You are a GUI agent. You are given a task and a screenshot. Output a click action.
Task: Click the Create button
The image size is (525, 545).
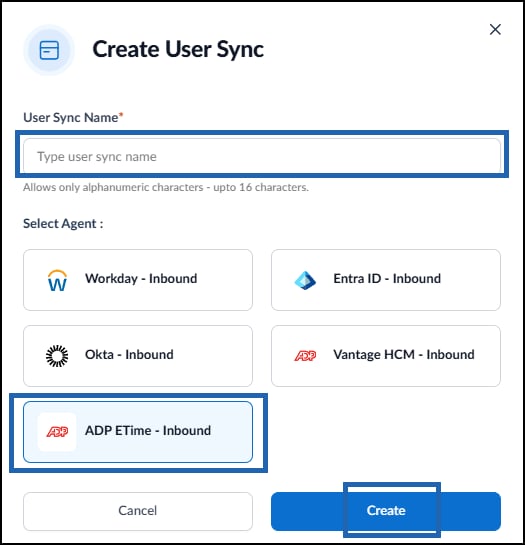[x=386, y=511]
